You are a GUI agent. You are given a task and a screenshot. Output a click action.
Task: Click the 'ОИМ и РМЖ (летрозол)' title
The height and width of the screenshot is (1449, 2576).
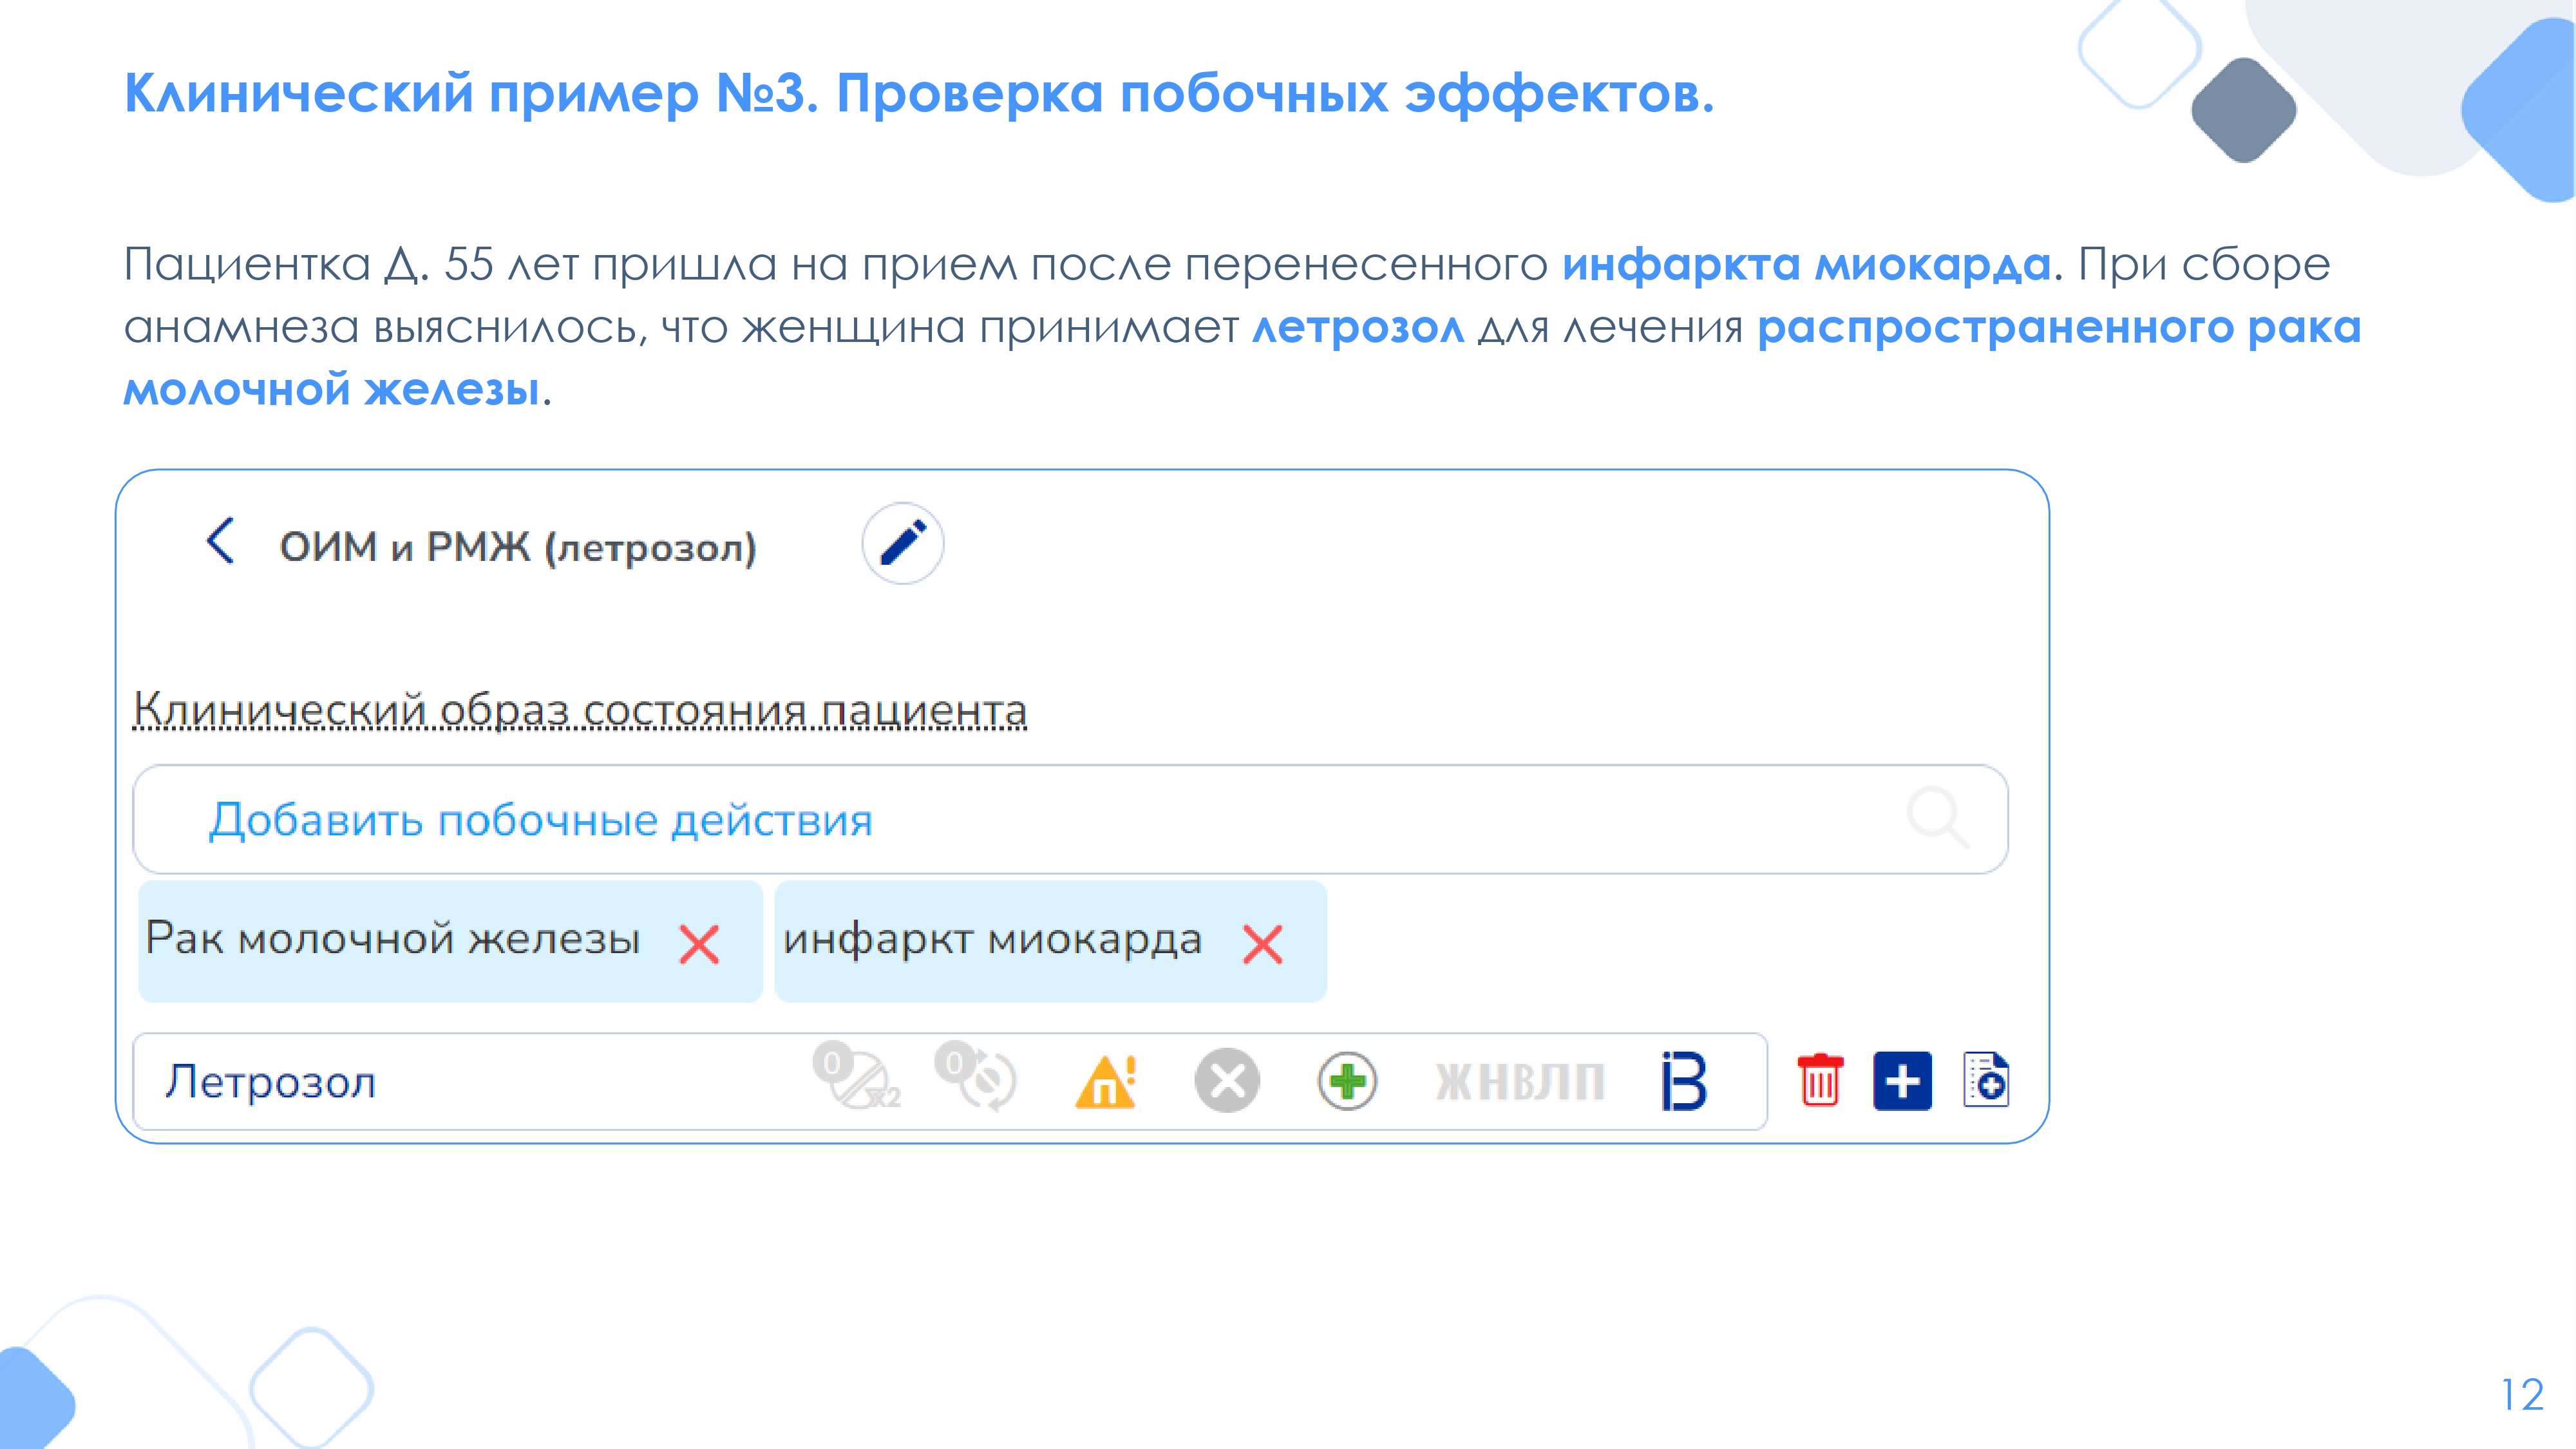click(x=518, y=547)
